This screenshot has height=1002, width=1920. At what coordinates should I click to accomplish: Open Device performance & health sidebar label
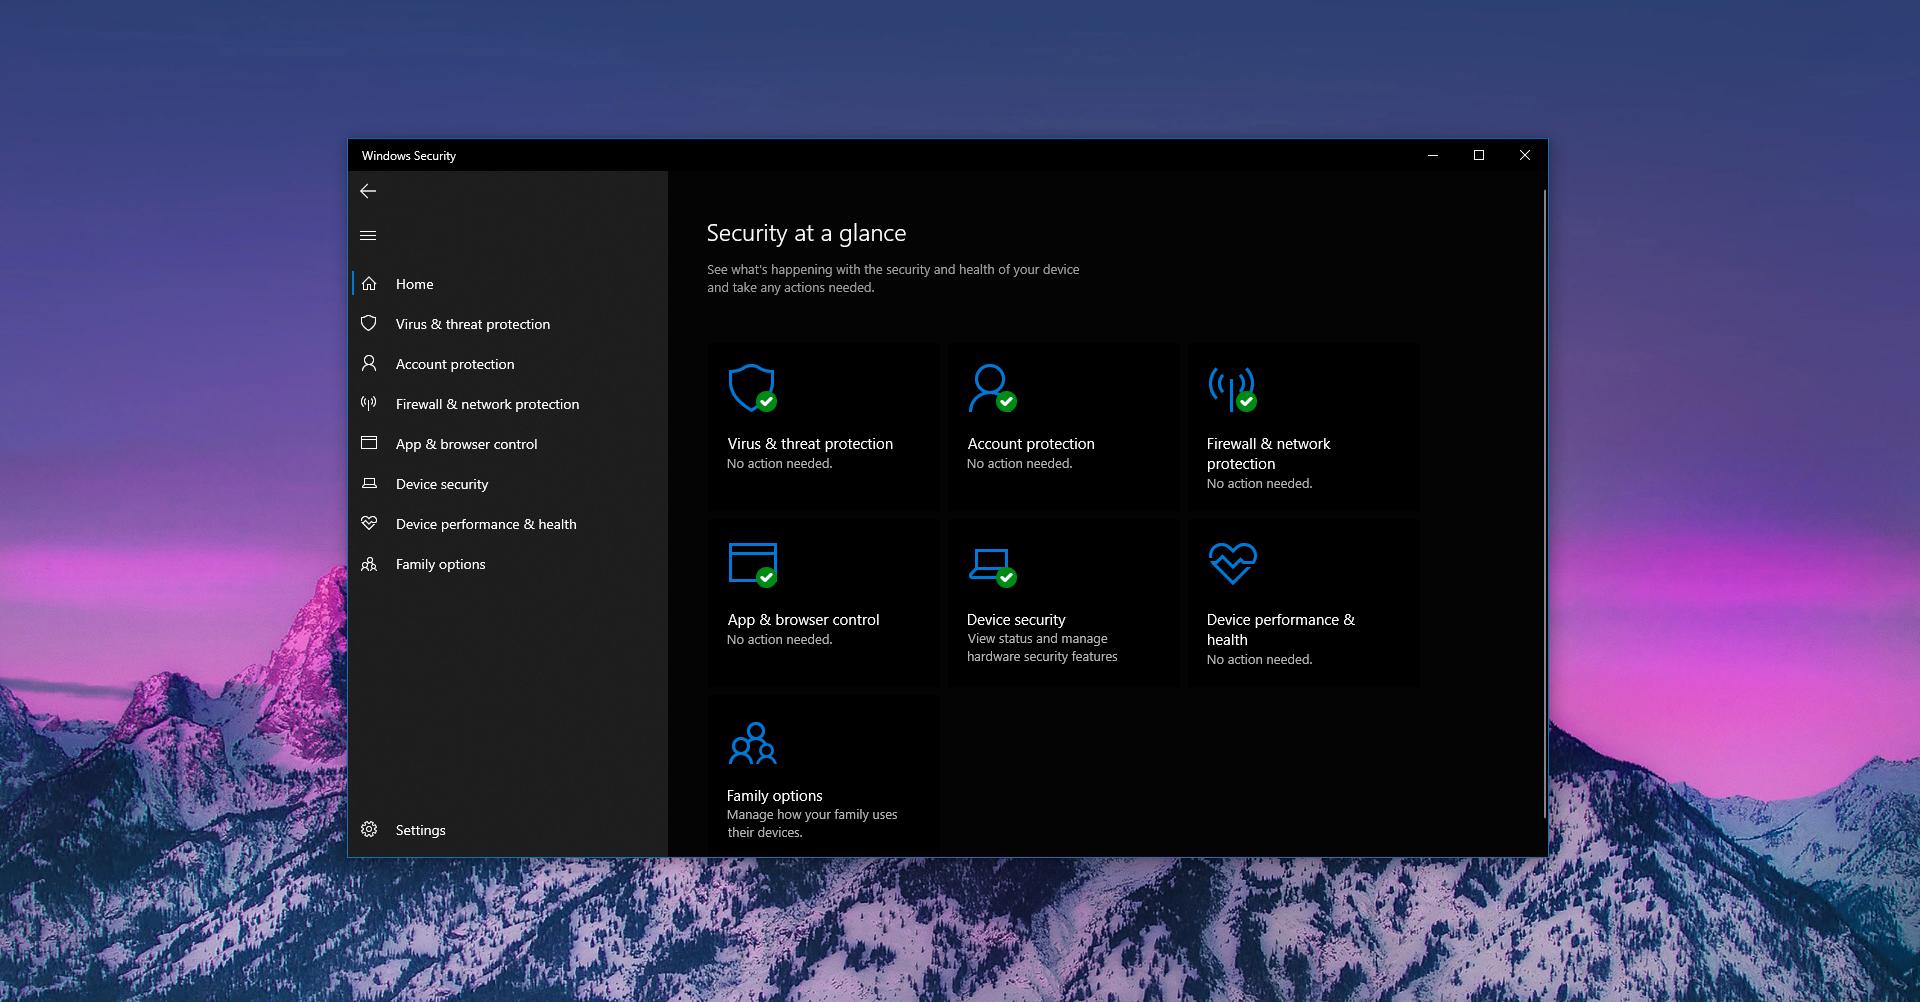coord(486,524)
